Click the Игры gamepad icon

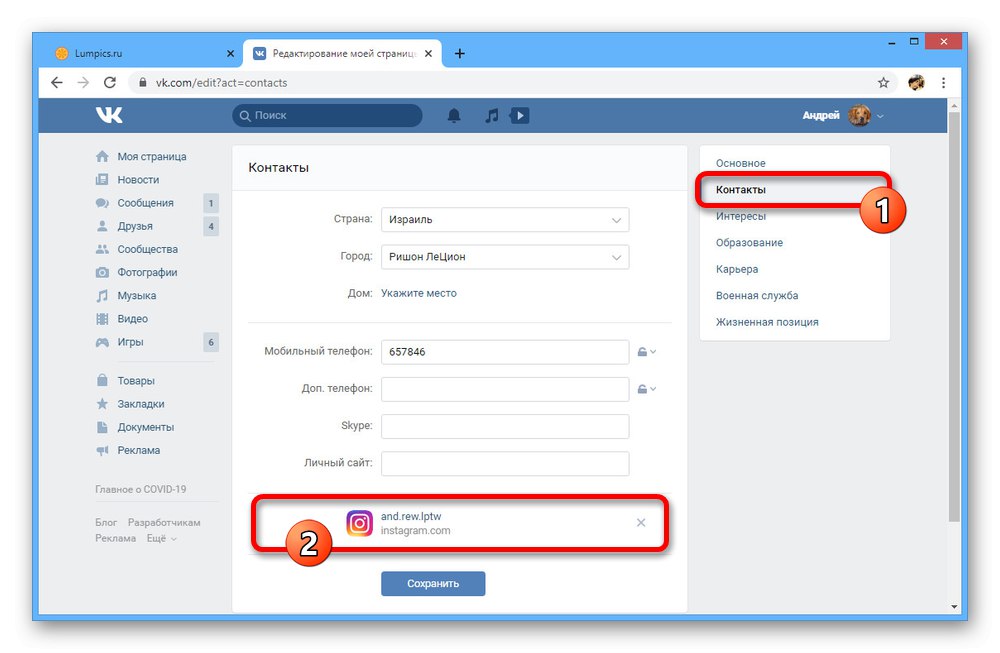(102, 342)
